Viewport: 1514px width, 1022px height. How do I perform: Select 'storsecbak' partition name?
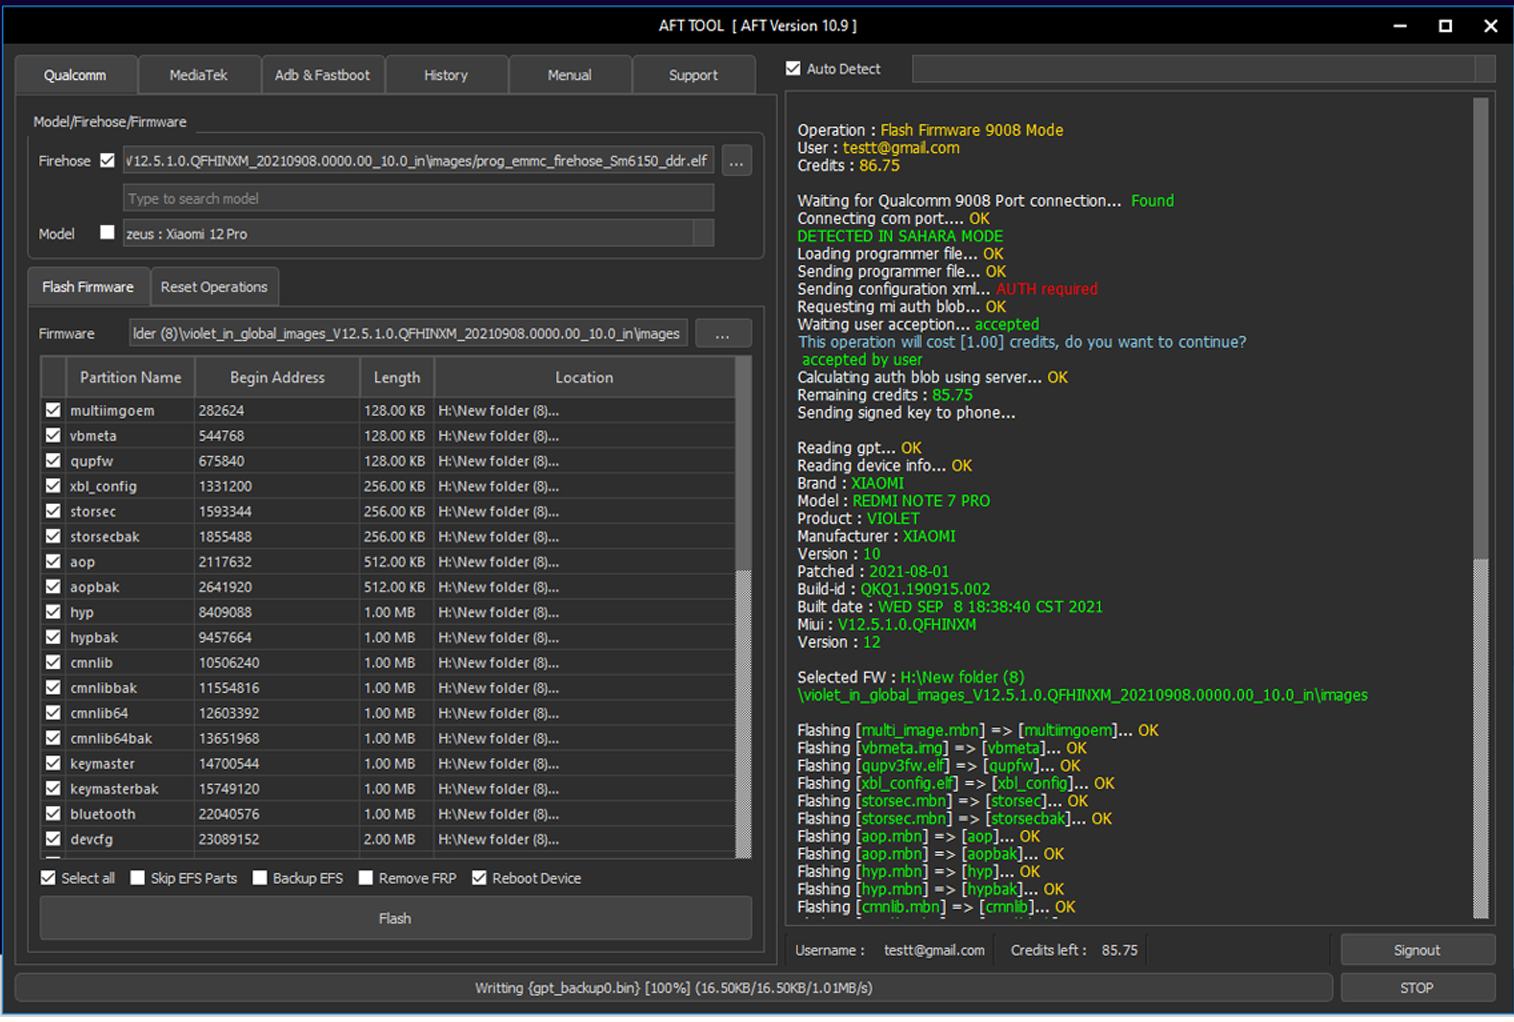105,536
